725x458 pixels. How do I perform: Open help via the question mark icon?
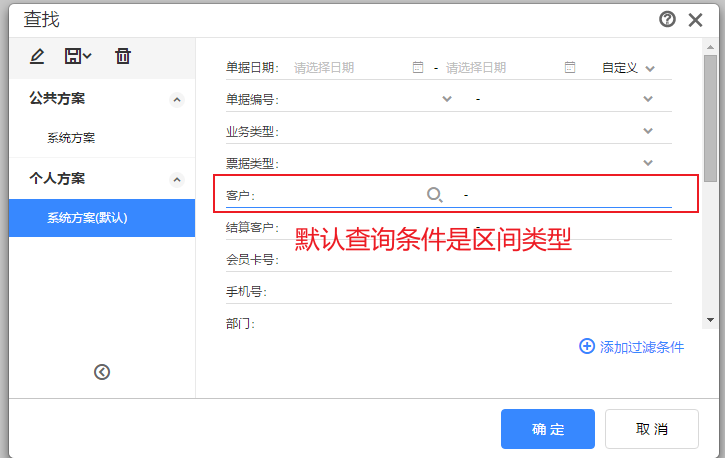[667, 19]
